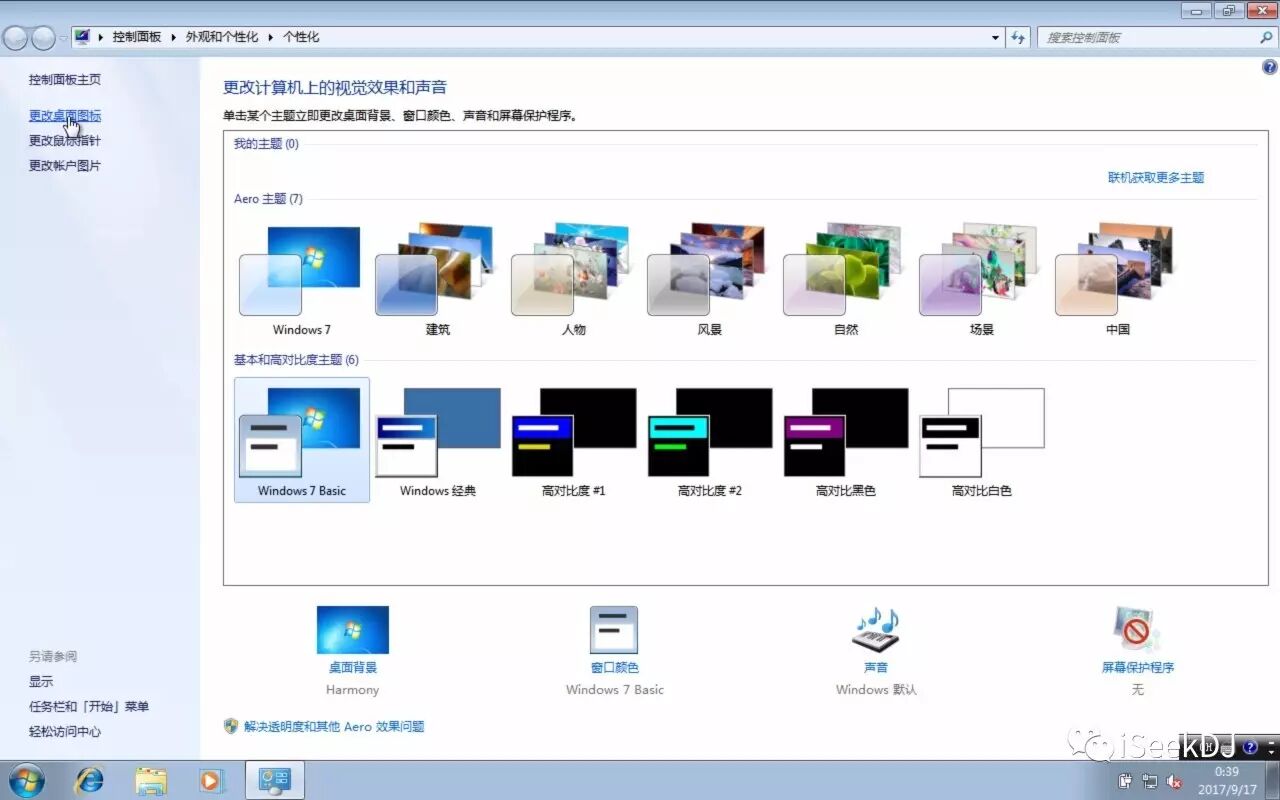Screen dimensions: 1280x800
Task: Click the Aero 主题 (7) heading
Action: (x=268, y=199)
